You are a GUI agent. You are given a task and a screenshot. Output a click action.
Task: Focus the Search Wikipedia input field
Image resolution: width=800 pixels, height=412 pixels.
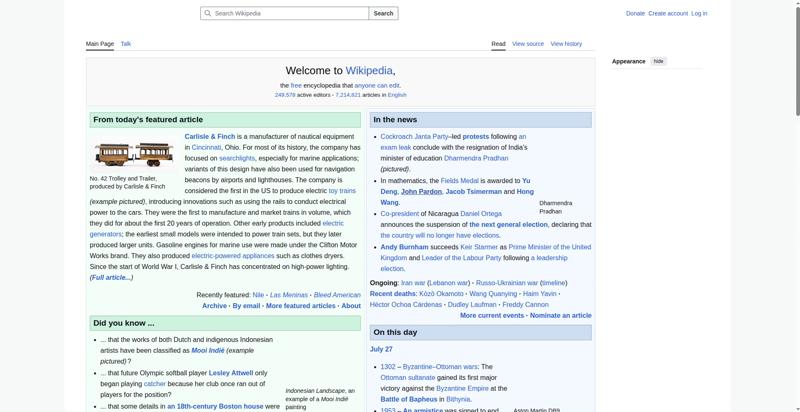pyautogui.click(x=285, y=13)
